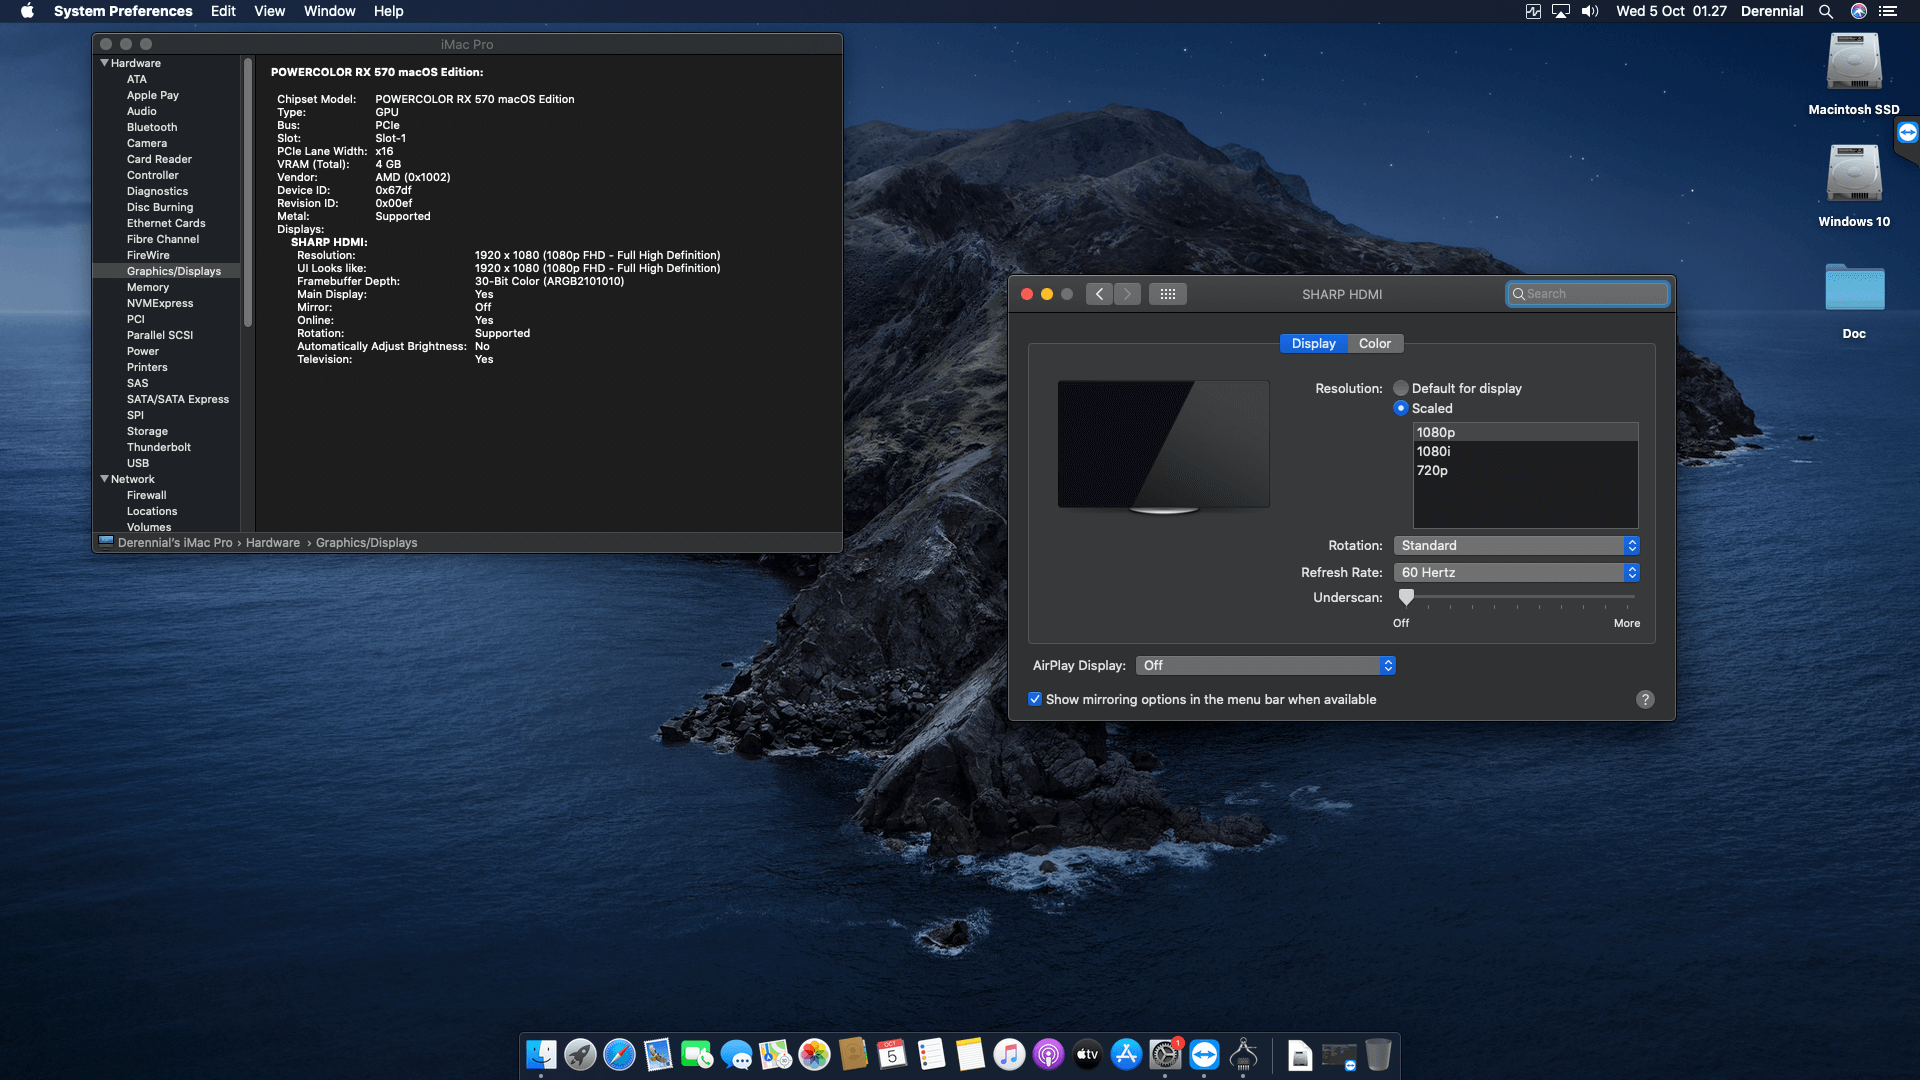The image size is (1920, 1080).
Task: Click the help question mark button
Action: (x=1645, y=699)
